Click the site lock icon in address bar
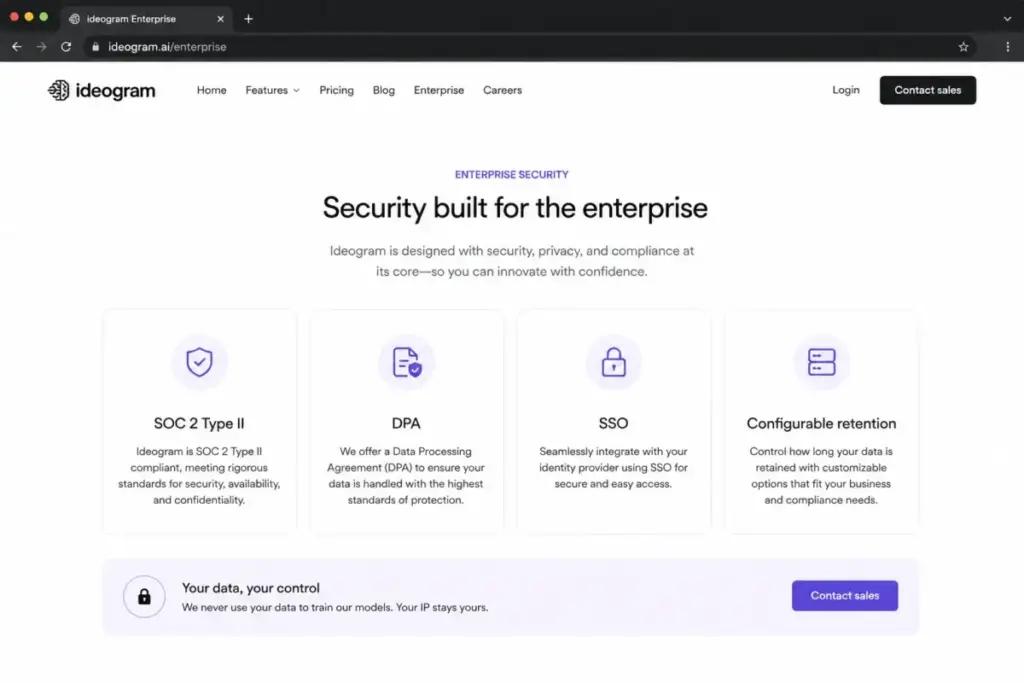Image resolution: width=1024 pixels, height=683 pixels. (x=95, y=47)
